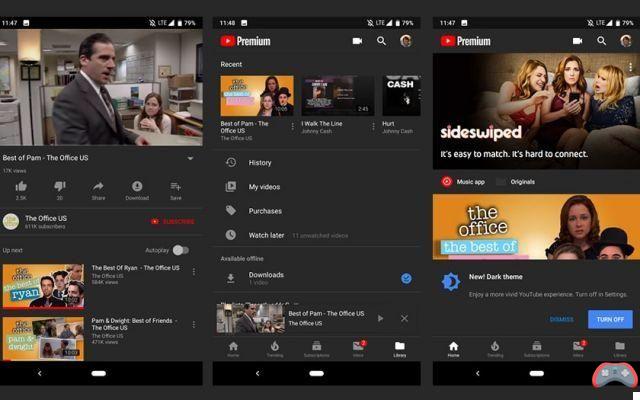Image resolution: width=640 pixels, height=400 pixels.
Task: Open The Office US channel avatar
Action: [x=11, y=222]
